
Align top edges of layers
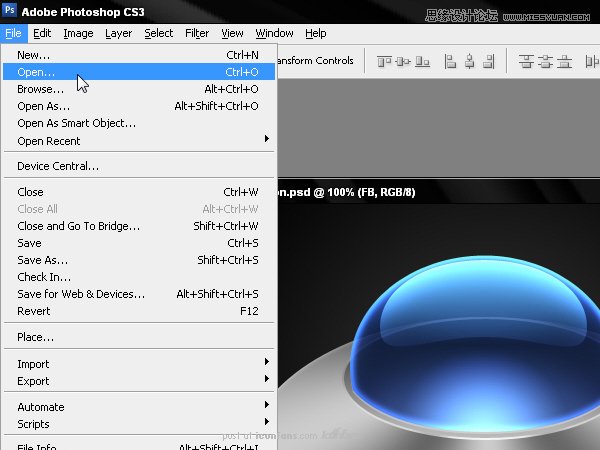(384, 61)
